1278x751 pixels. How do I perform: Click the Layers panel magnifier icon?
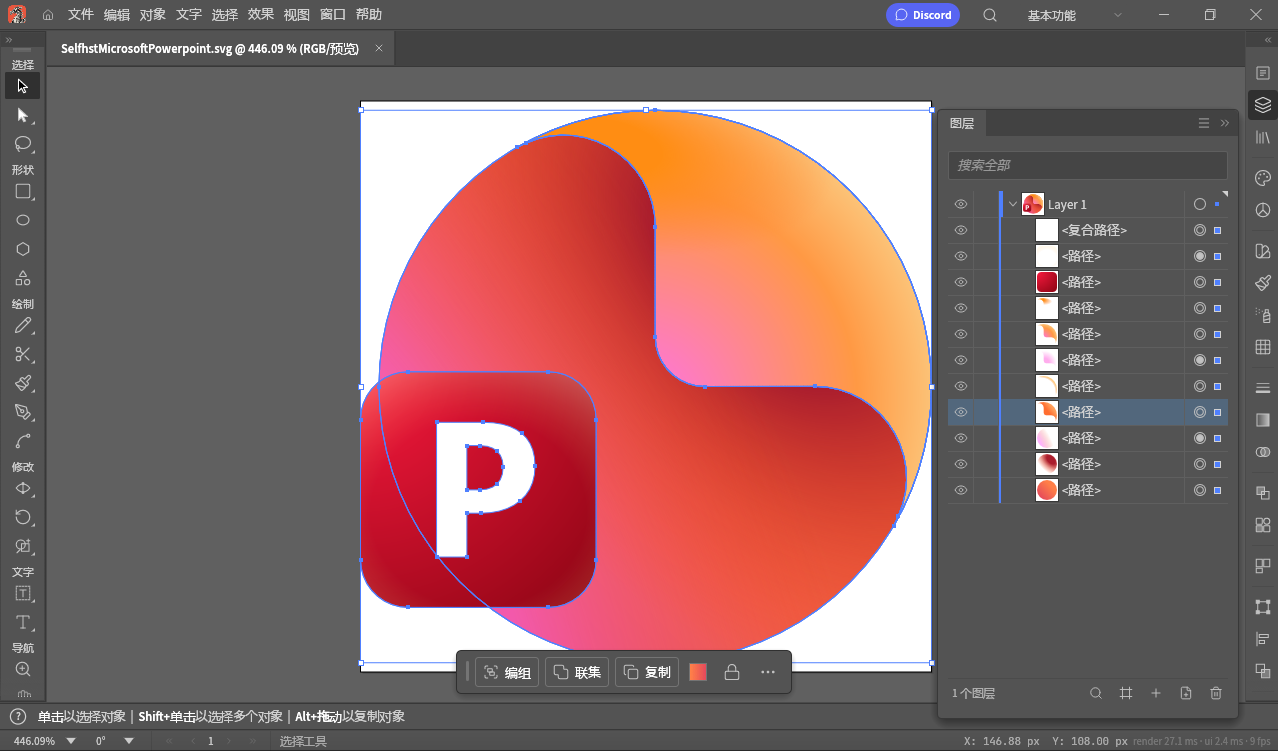1096,693
